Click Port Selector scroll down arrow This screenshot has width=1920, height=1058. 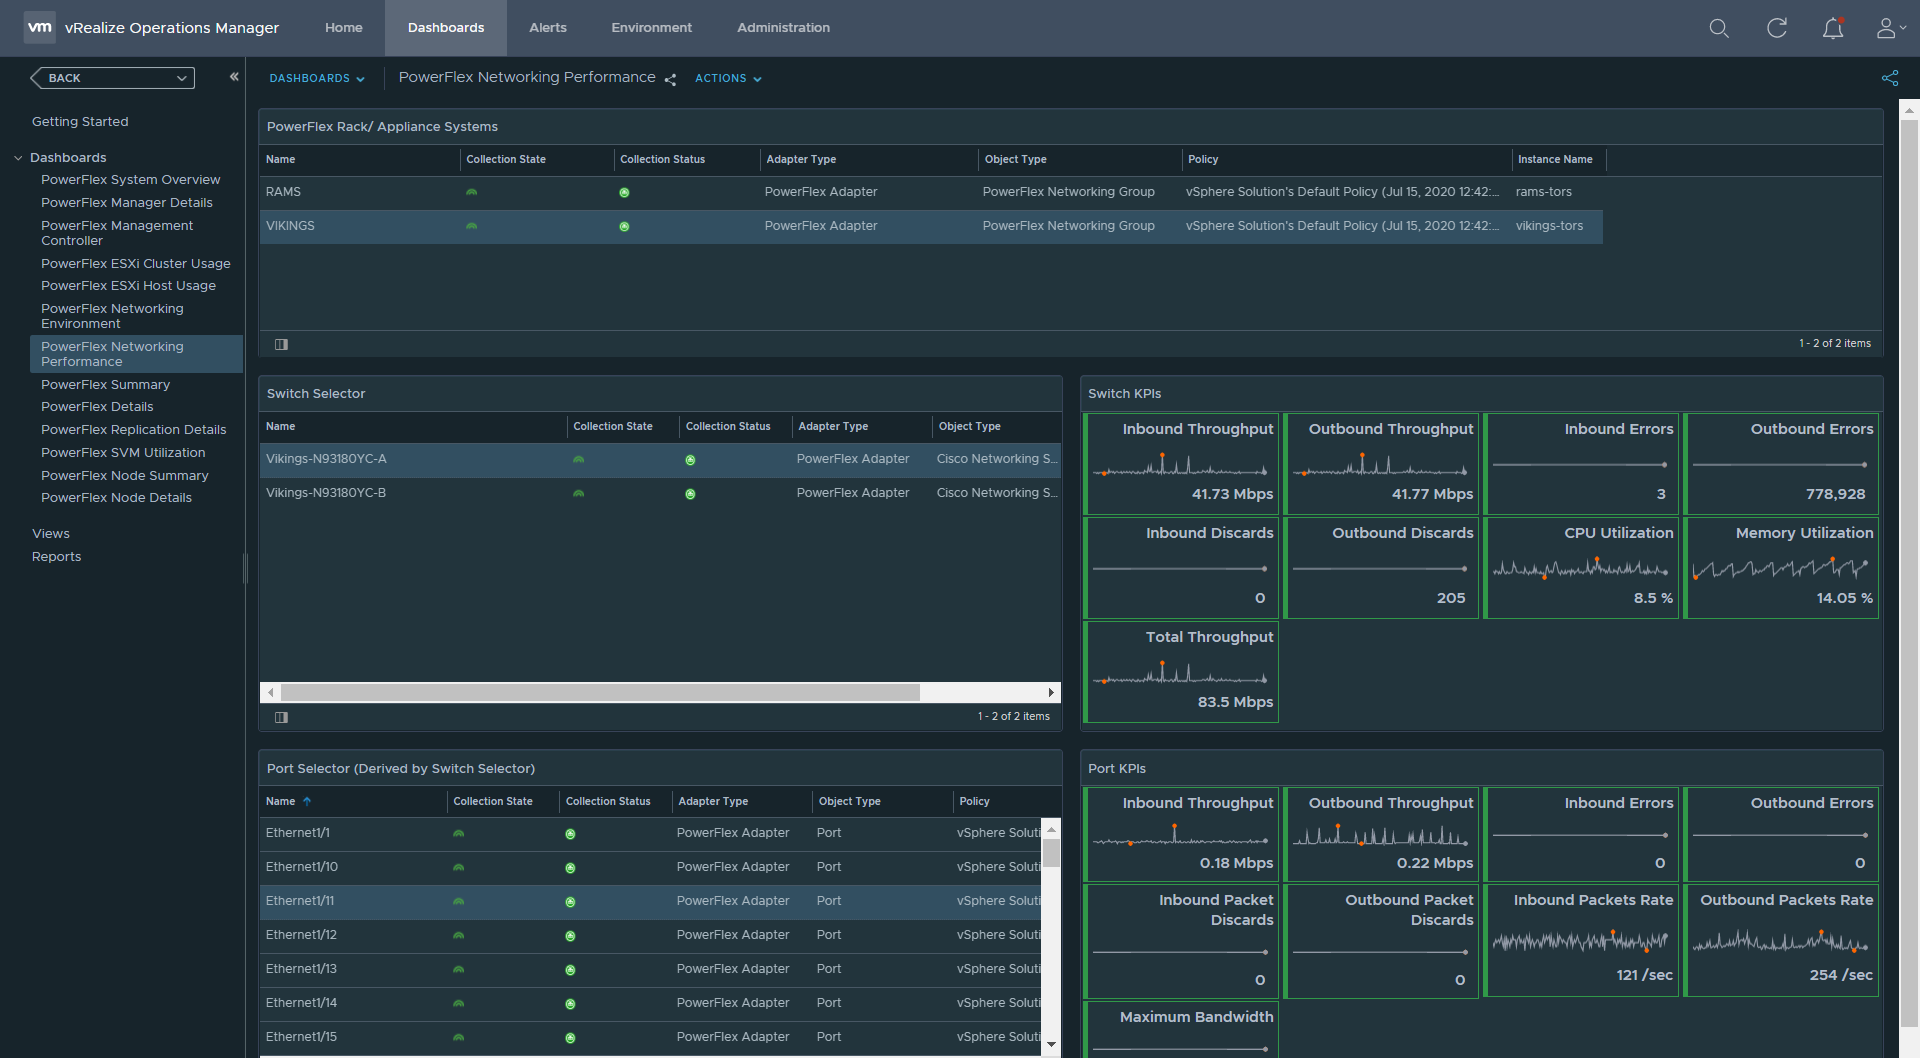(1051, 1044)
